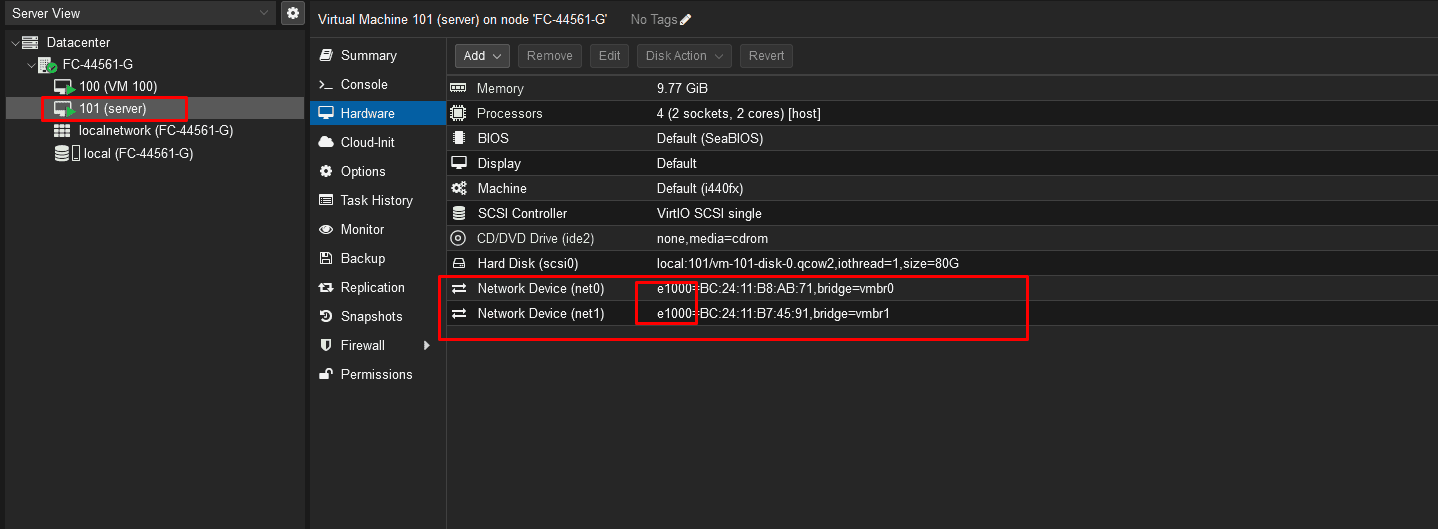Open the gear settings next to Server View
Viewport: 1438px width, 529px height.
tap(292, 13)
